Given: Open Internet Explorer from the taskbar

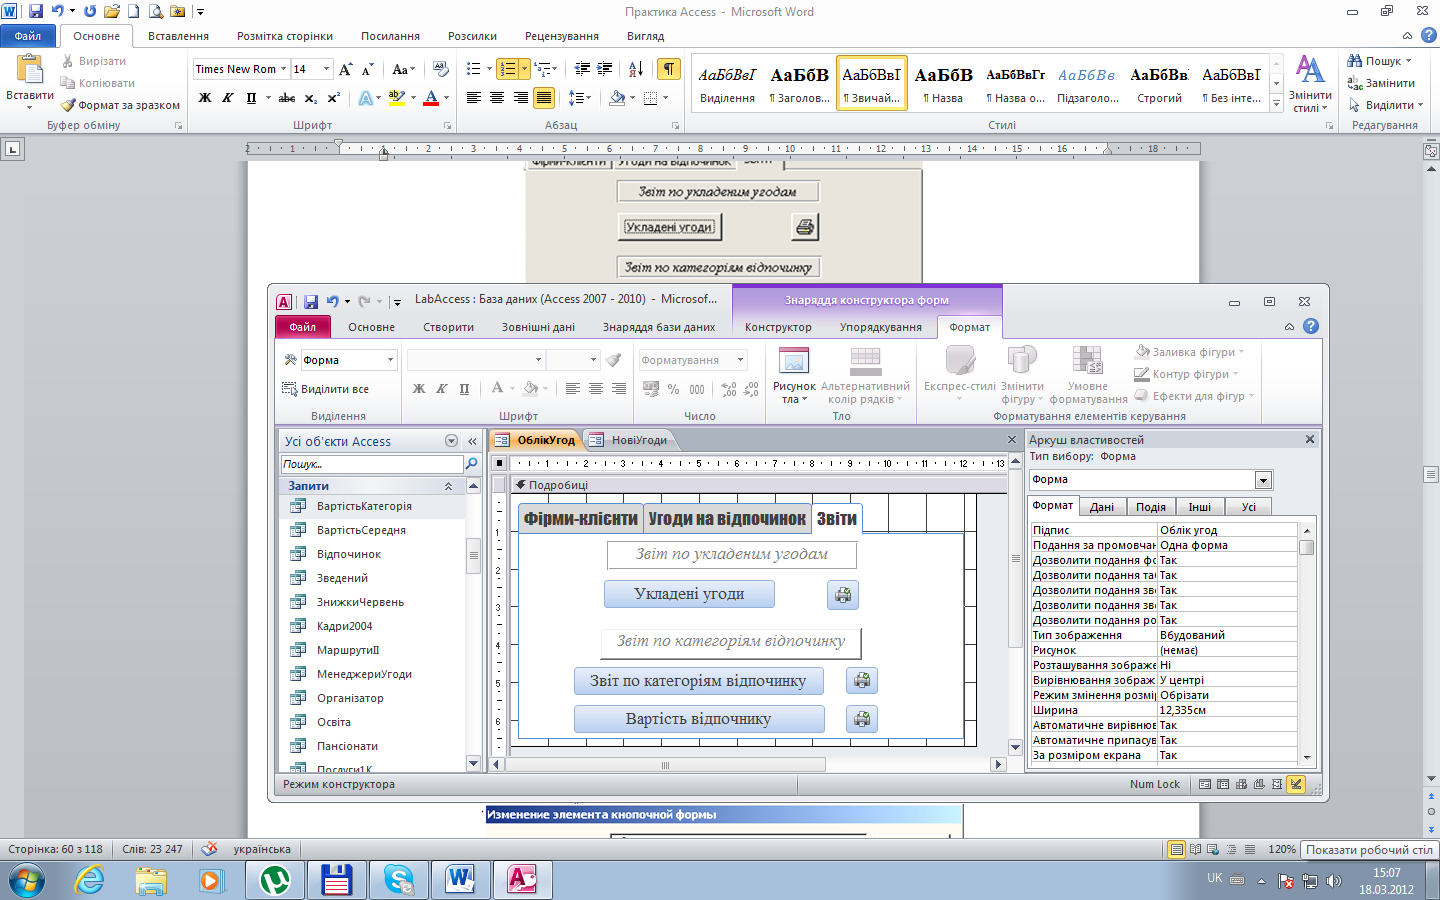Looking at the screenshot, I should pos(90,880).
